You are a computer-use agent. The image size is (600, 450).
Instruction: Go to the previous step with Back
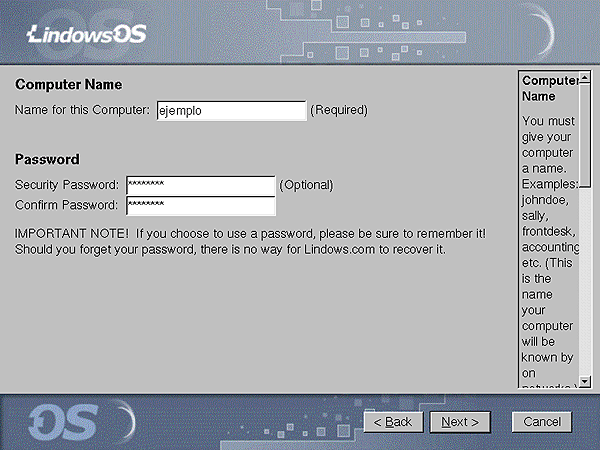pyautogui.click(x=393, y=422)
